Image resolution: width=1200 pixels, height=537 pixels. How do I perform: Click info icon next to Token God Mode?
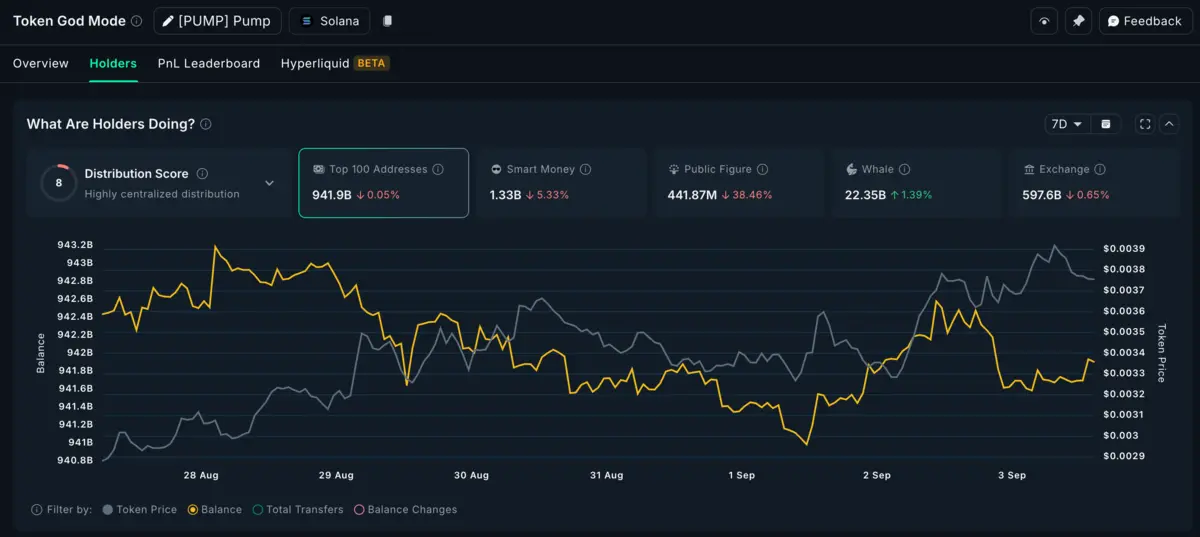(x=137, y=21)
